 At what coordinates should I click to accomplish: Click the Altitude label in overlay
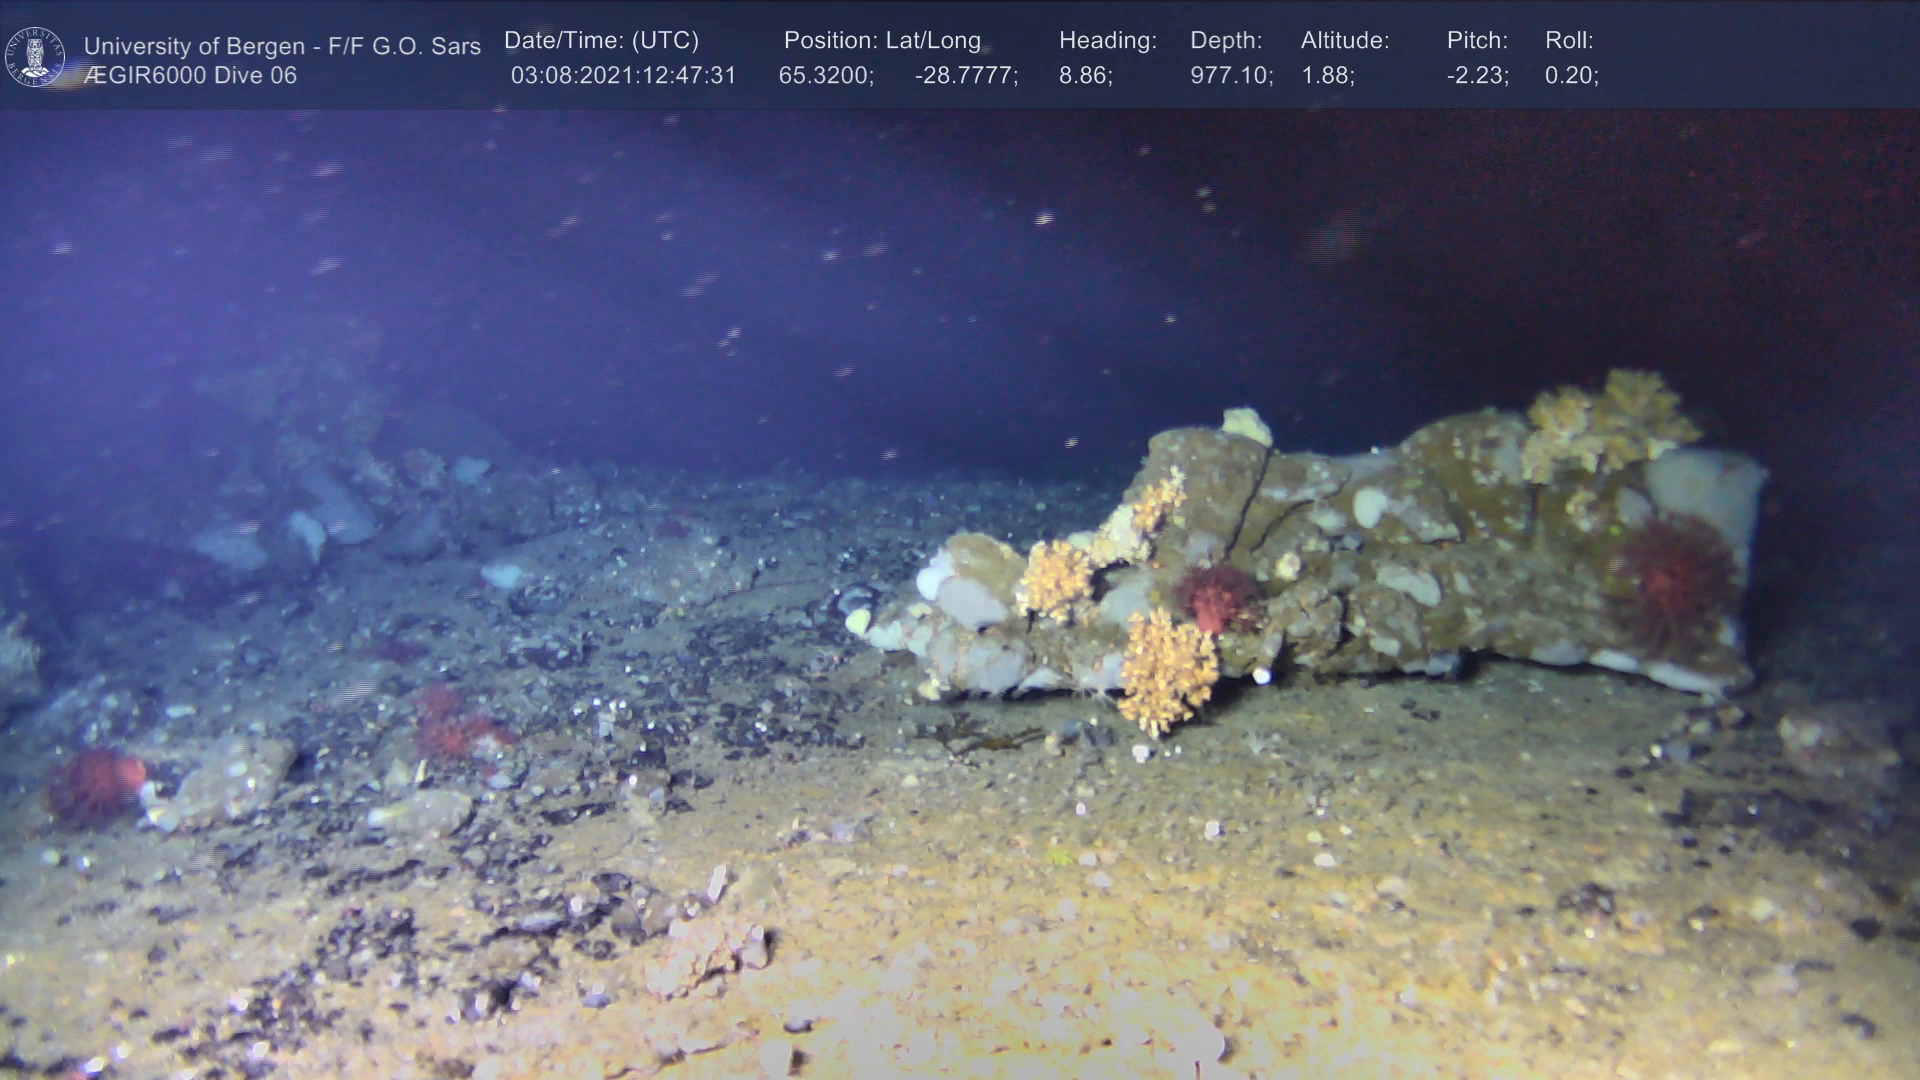pos(1345,41)
